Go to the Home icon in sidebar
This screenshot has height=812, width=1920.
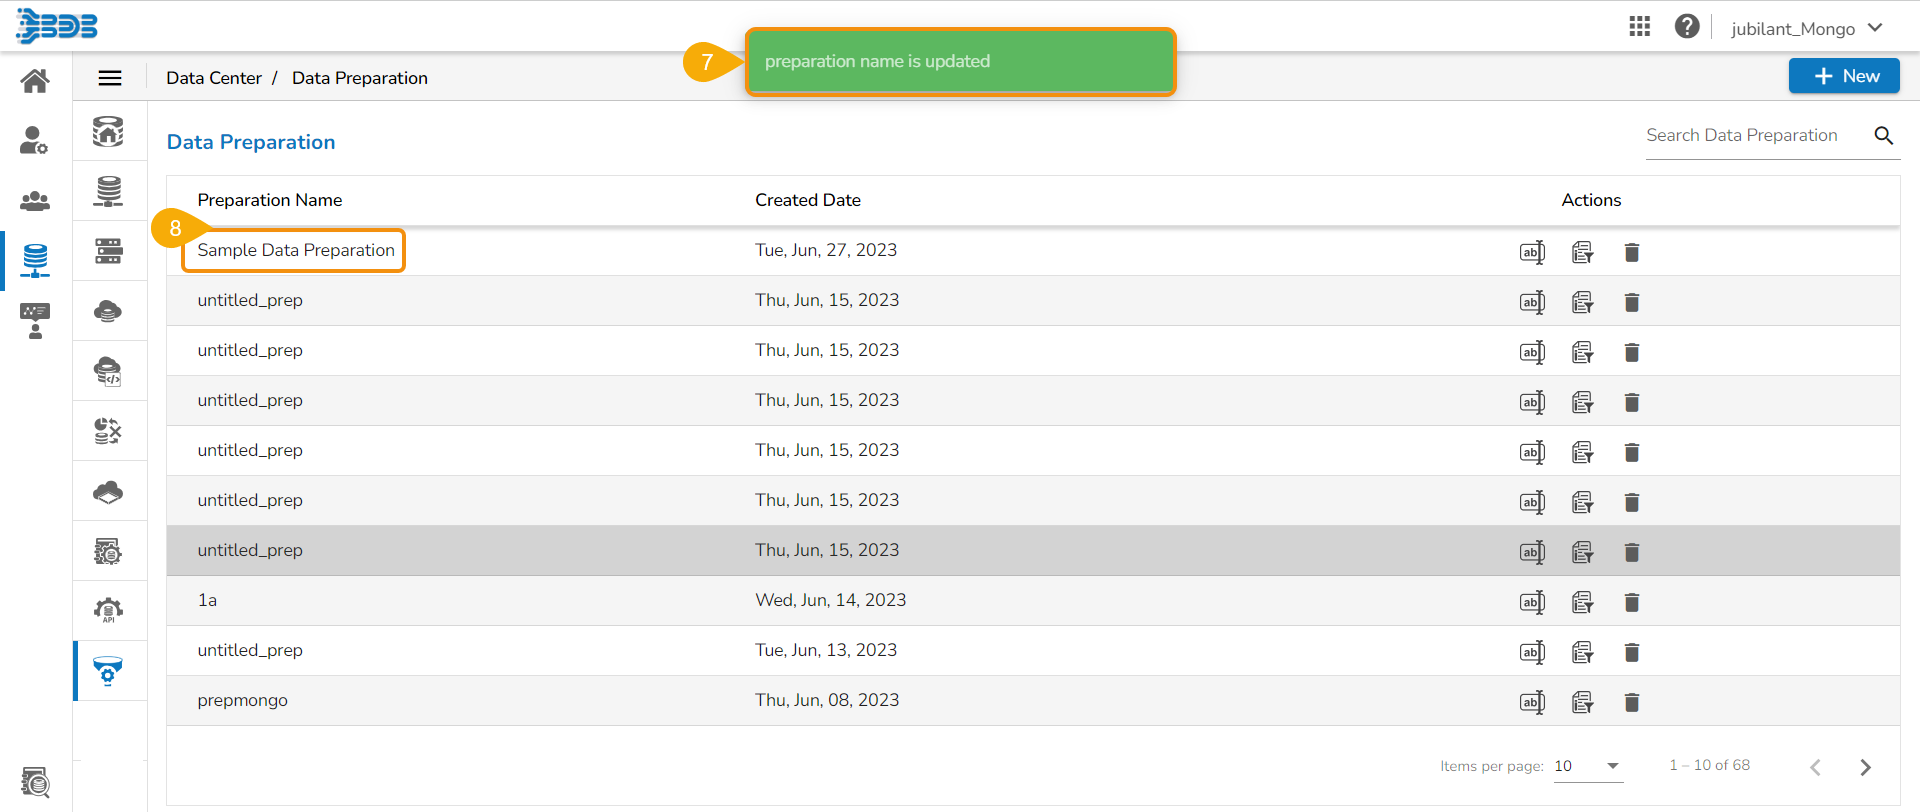[35, 81]
